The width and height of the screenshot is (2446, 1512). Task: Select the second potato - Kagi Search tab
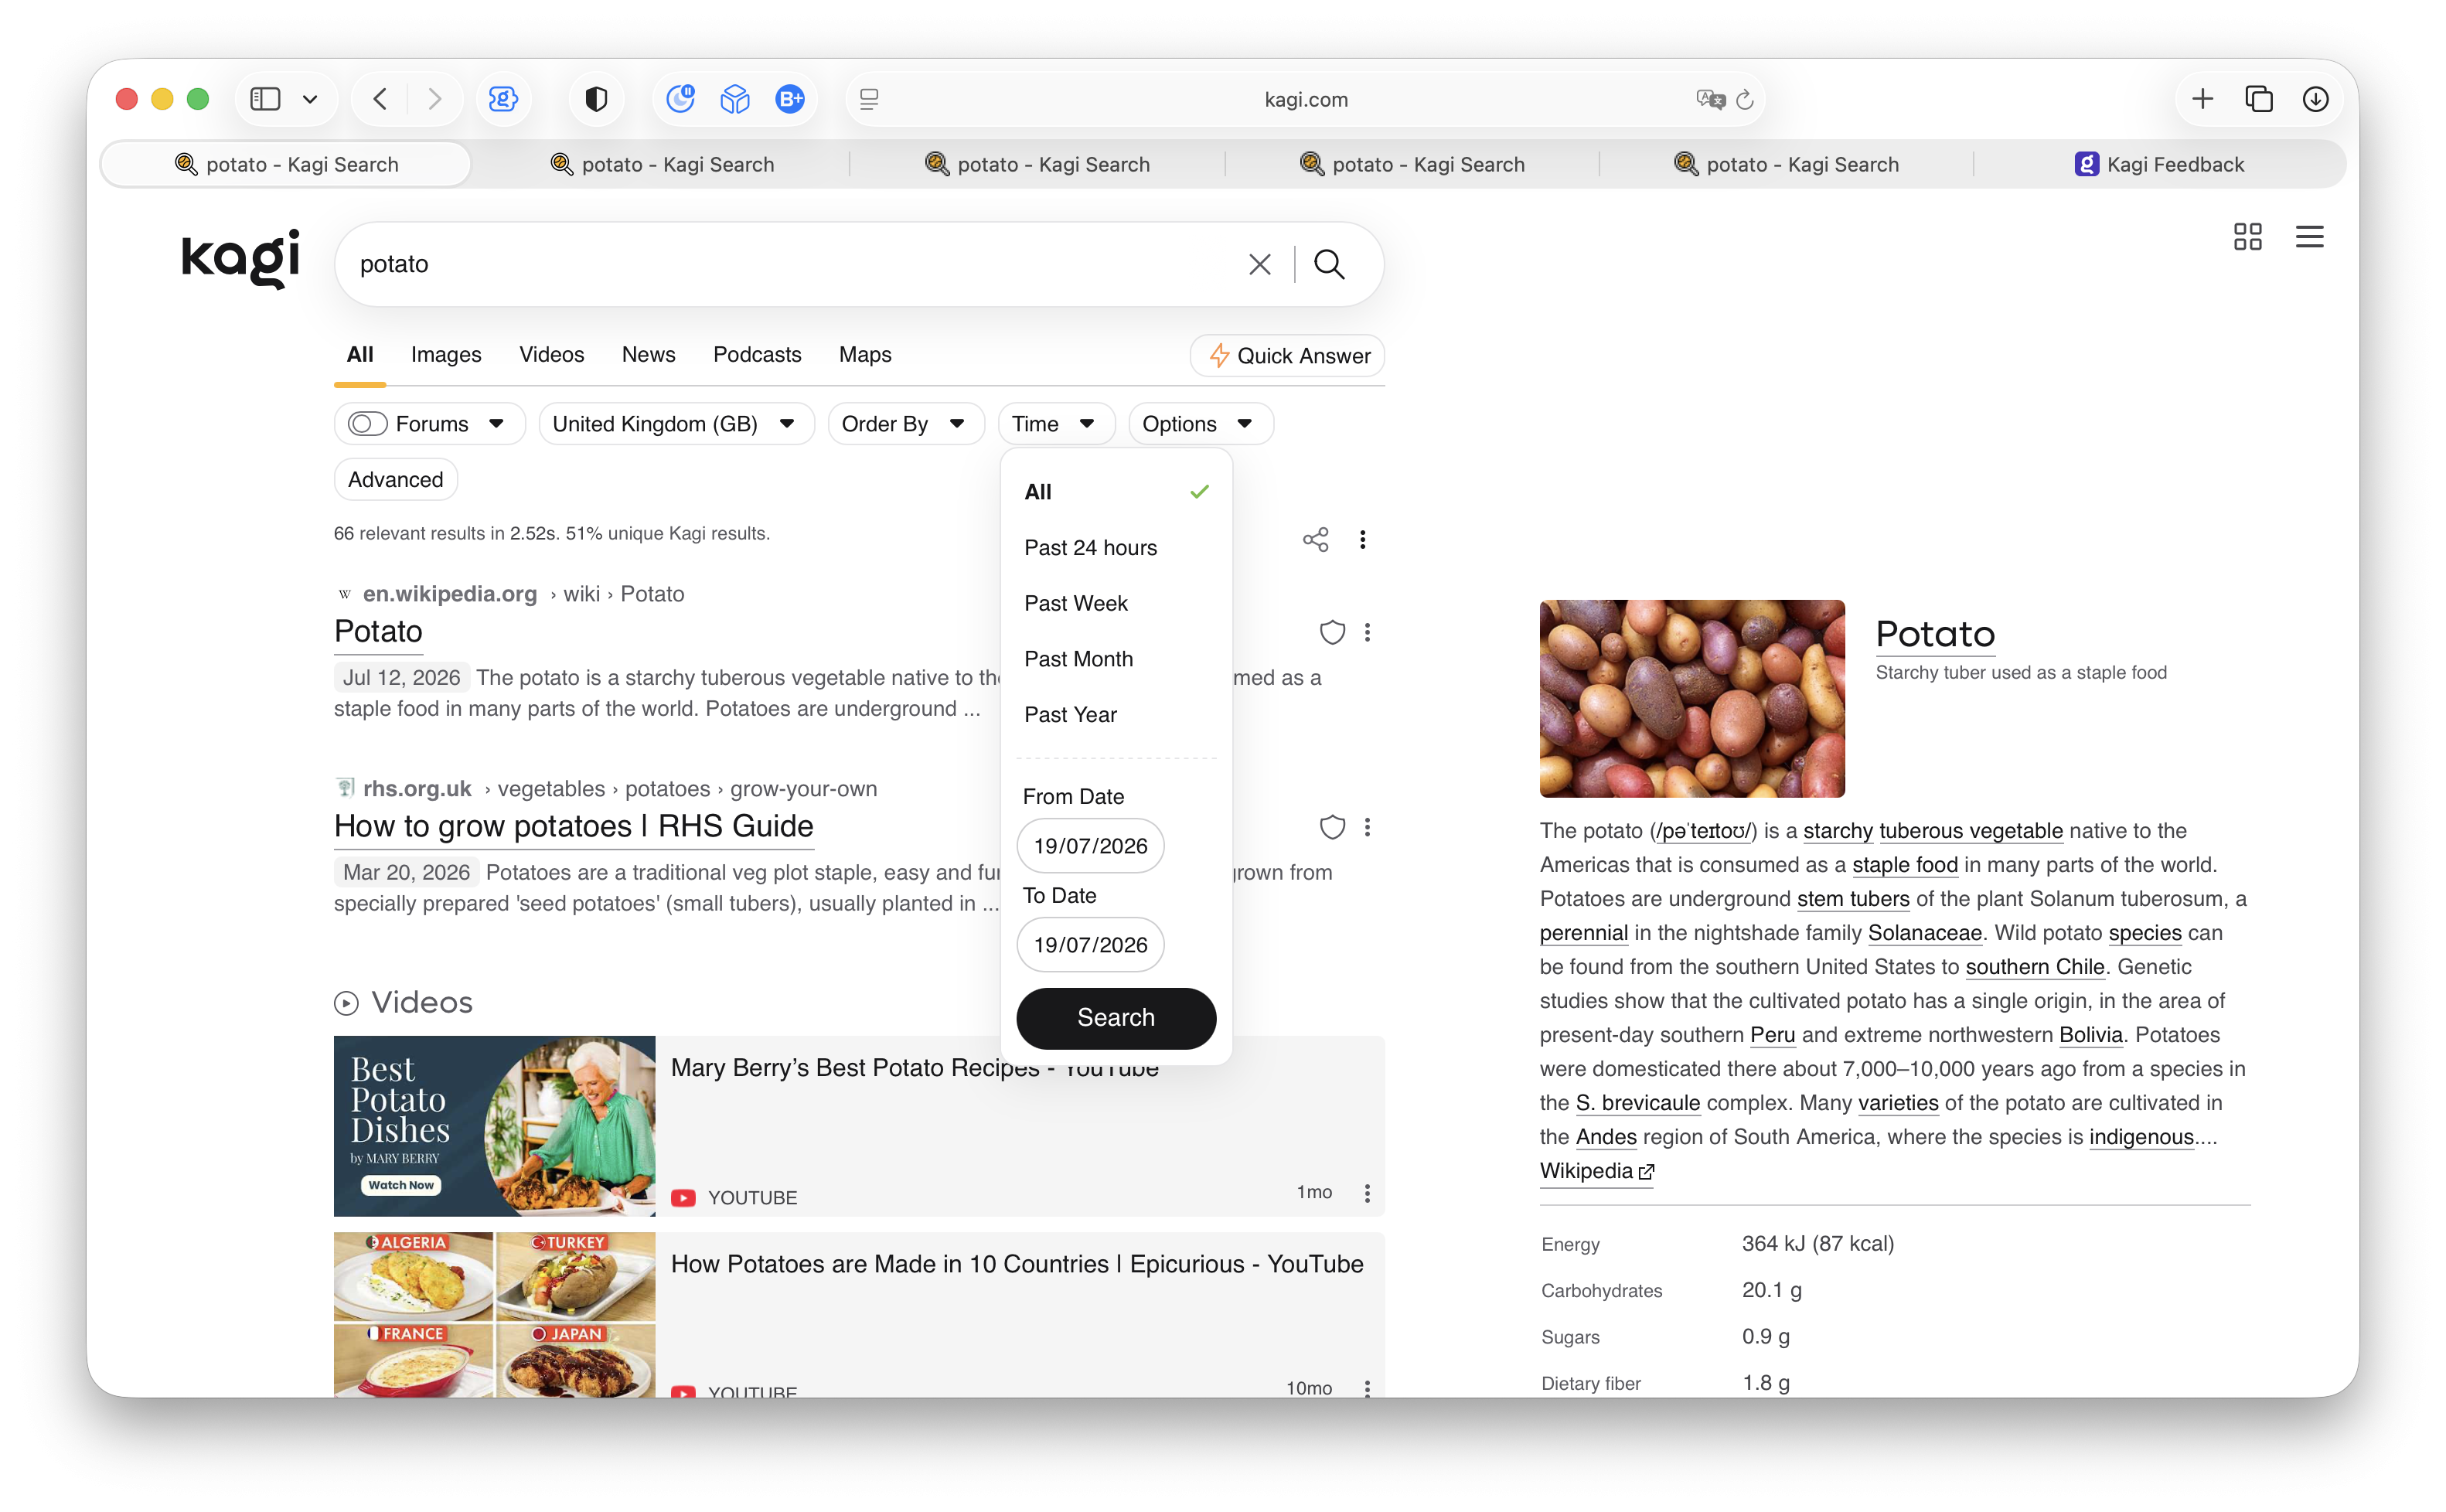(662, 164)
